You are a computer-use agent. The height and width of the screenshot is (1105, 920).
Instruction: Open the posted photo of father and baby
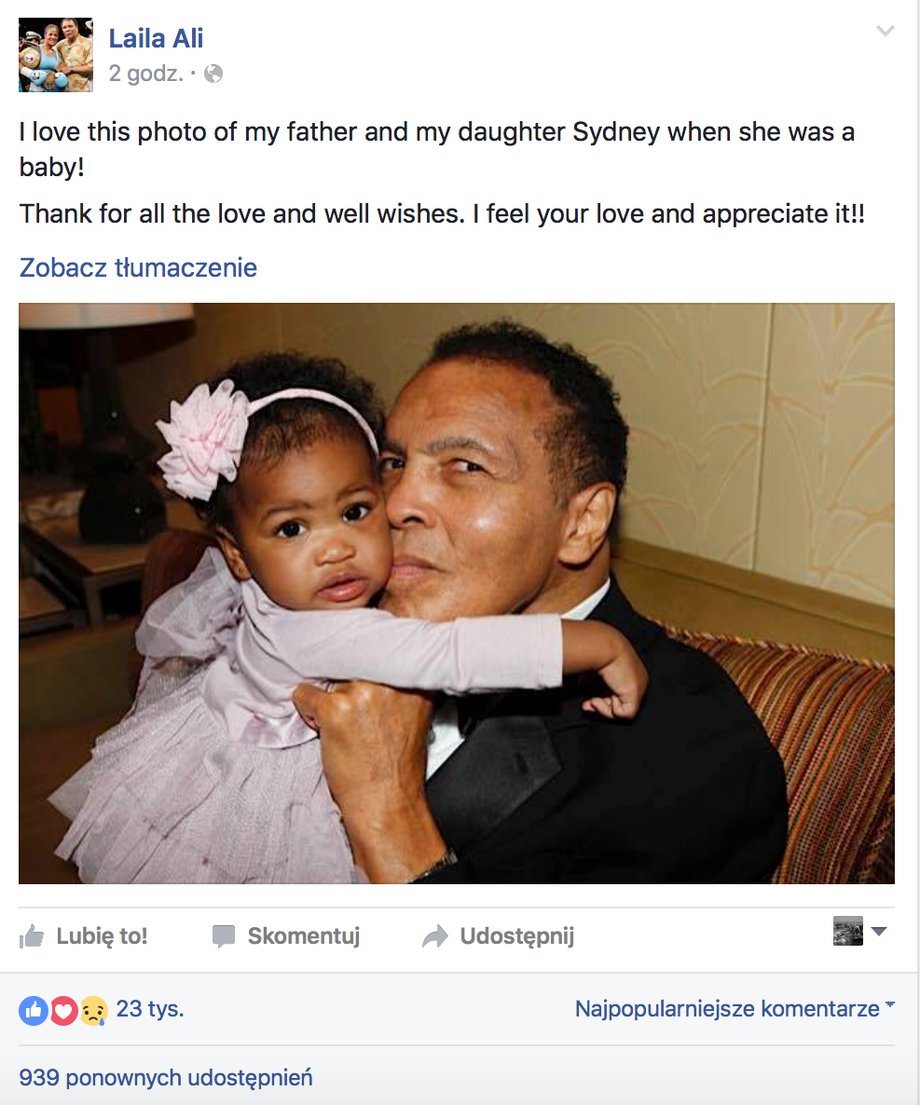tap(457, 593)
